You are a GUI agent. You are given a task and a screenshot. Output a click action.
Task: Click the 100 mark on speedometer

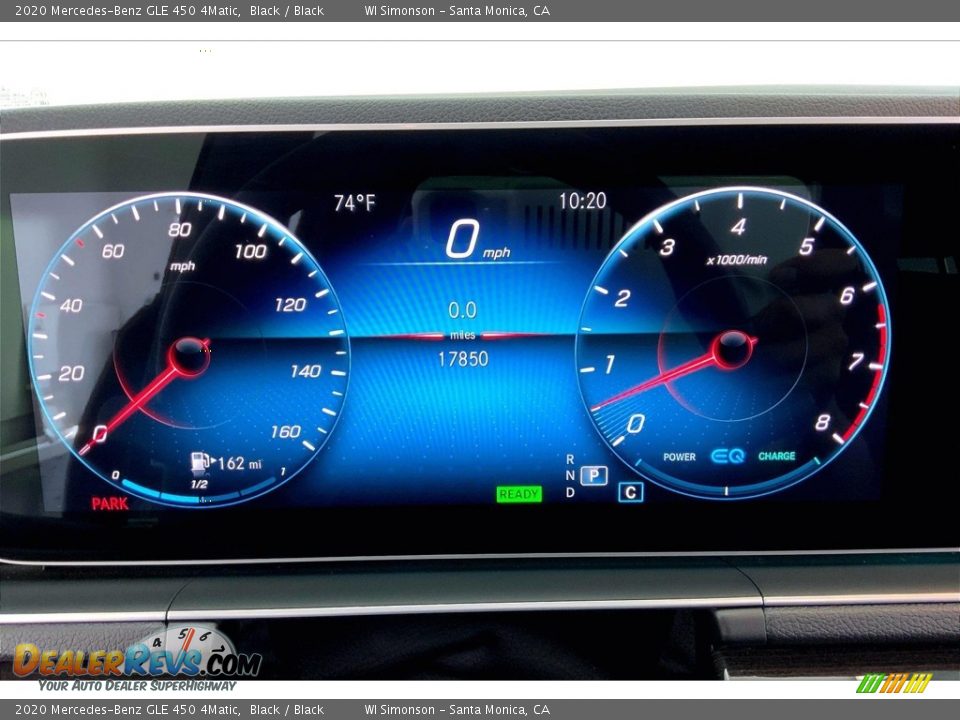coord(250,251)
